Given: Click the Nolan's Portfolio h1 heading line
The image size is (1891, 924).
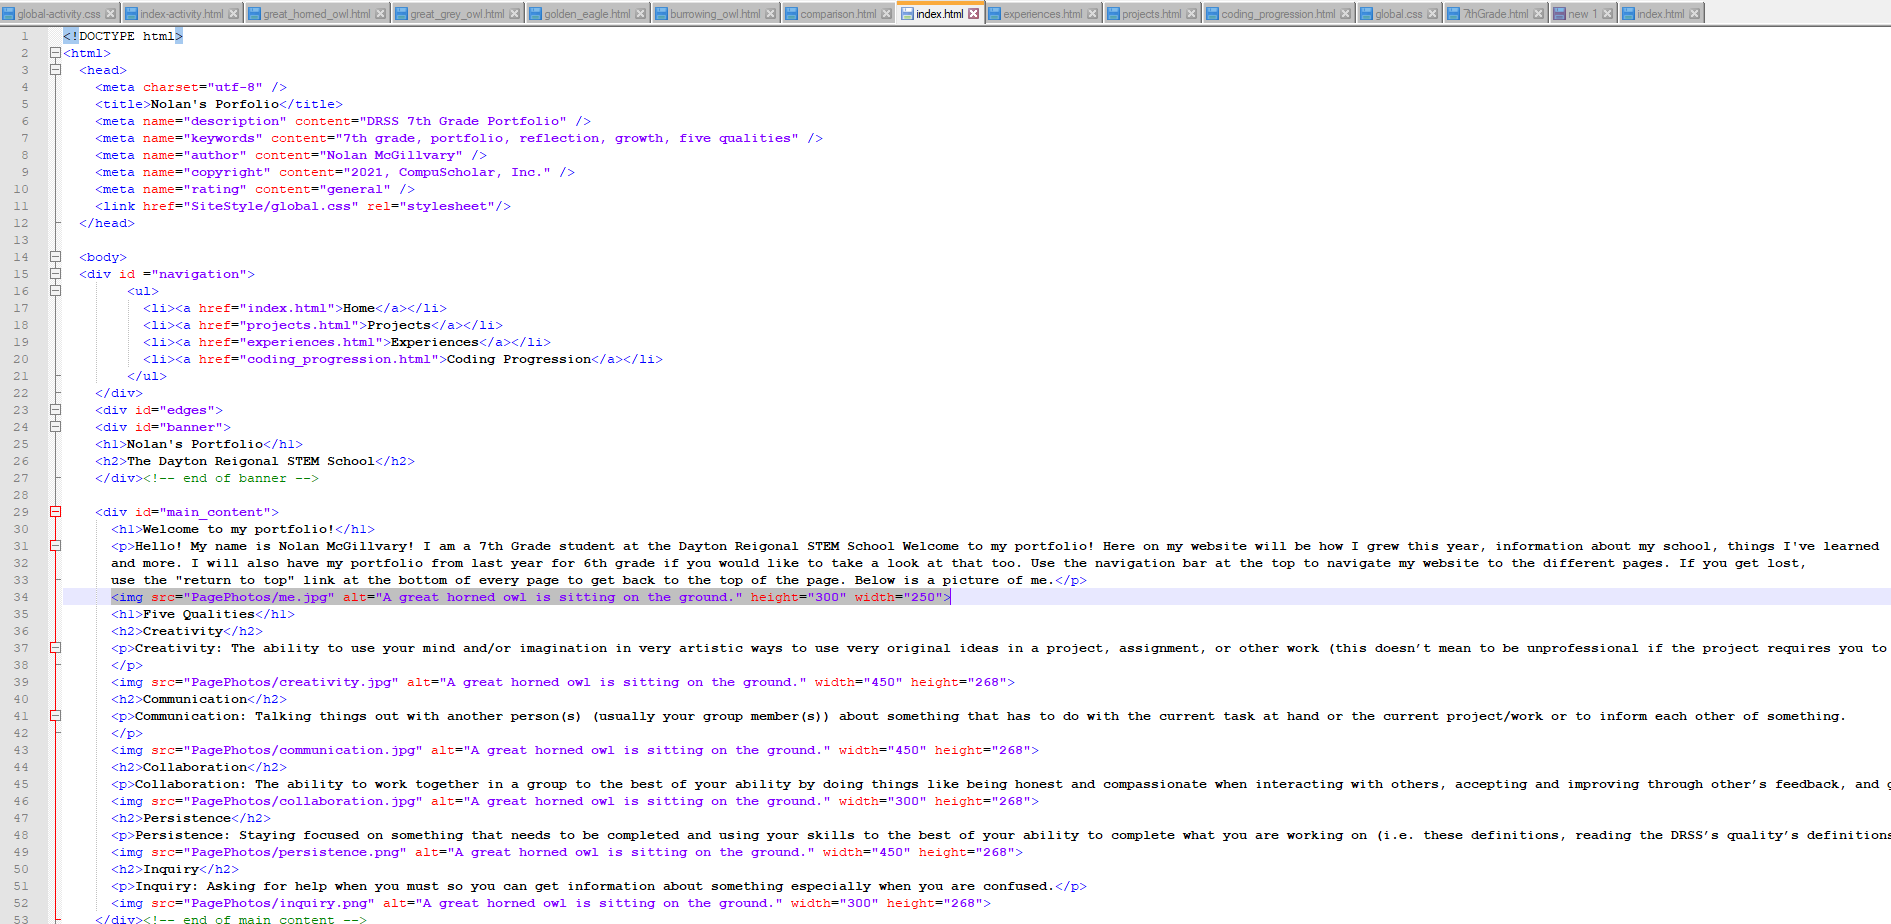Looking at the screenshot, I should tap(199, 444).
